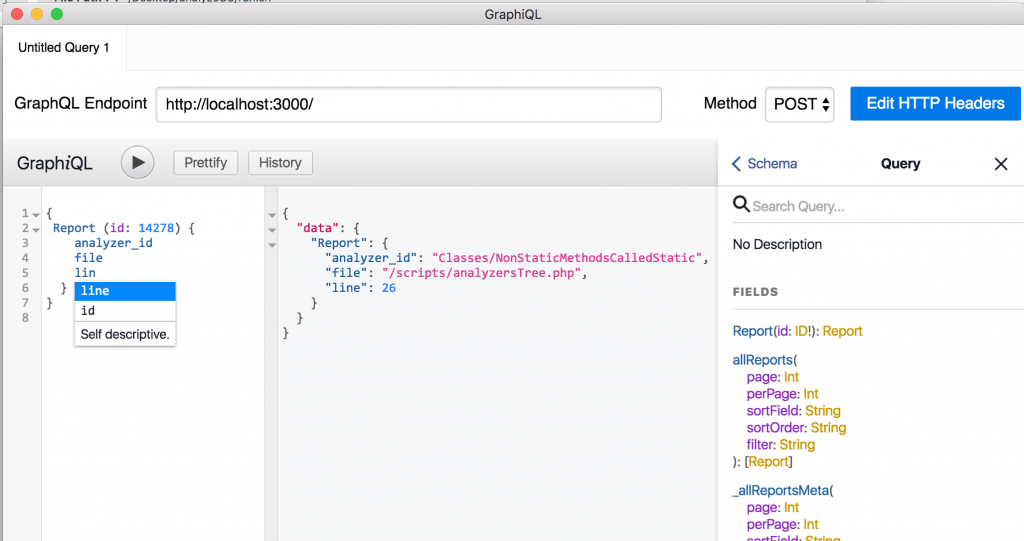Image resolution: width=1024 pixels, height=541 pixels.
Task: Open the allReports field documentation
Action: [x=762, y=360]
